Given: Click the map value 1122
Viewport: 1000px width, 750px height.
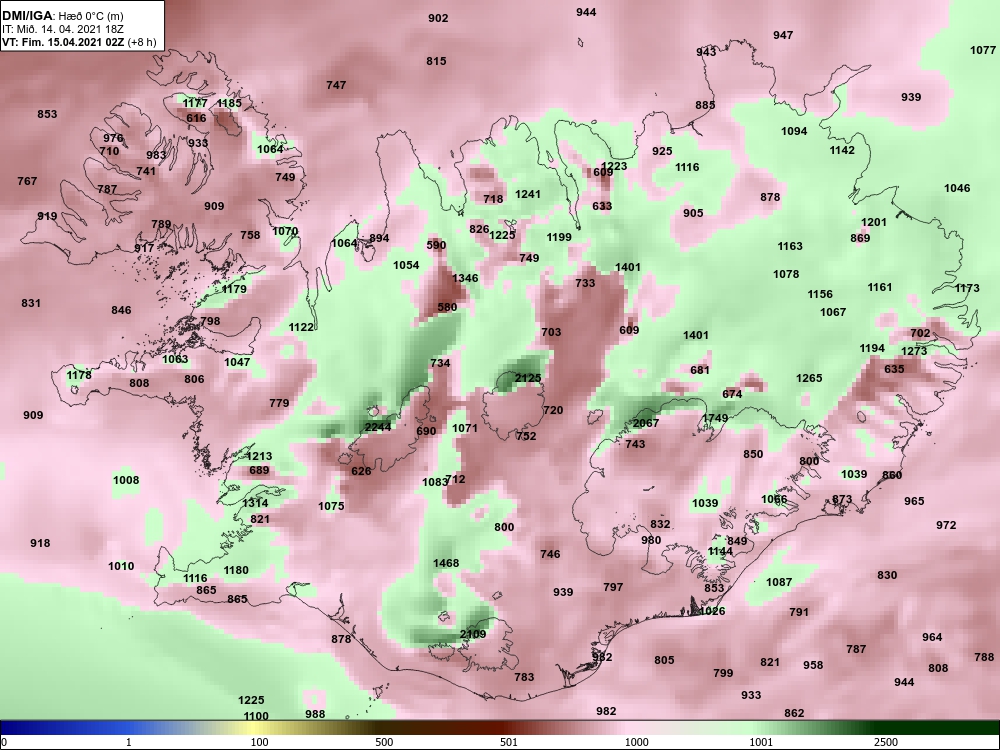Looking at the screenshot, I should (x=301, y=327).
